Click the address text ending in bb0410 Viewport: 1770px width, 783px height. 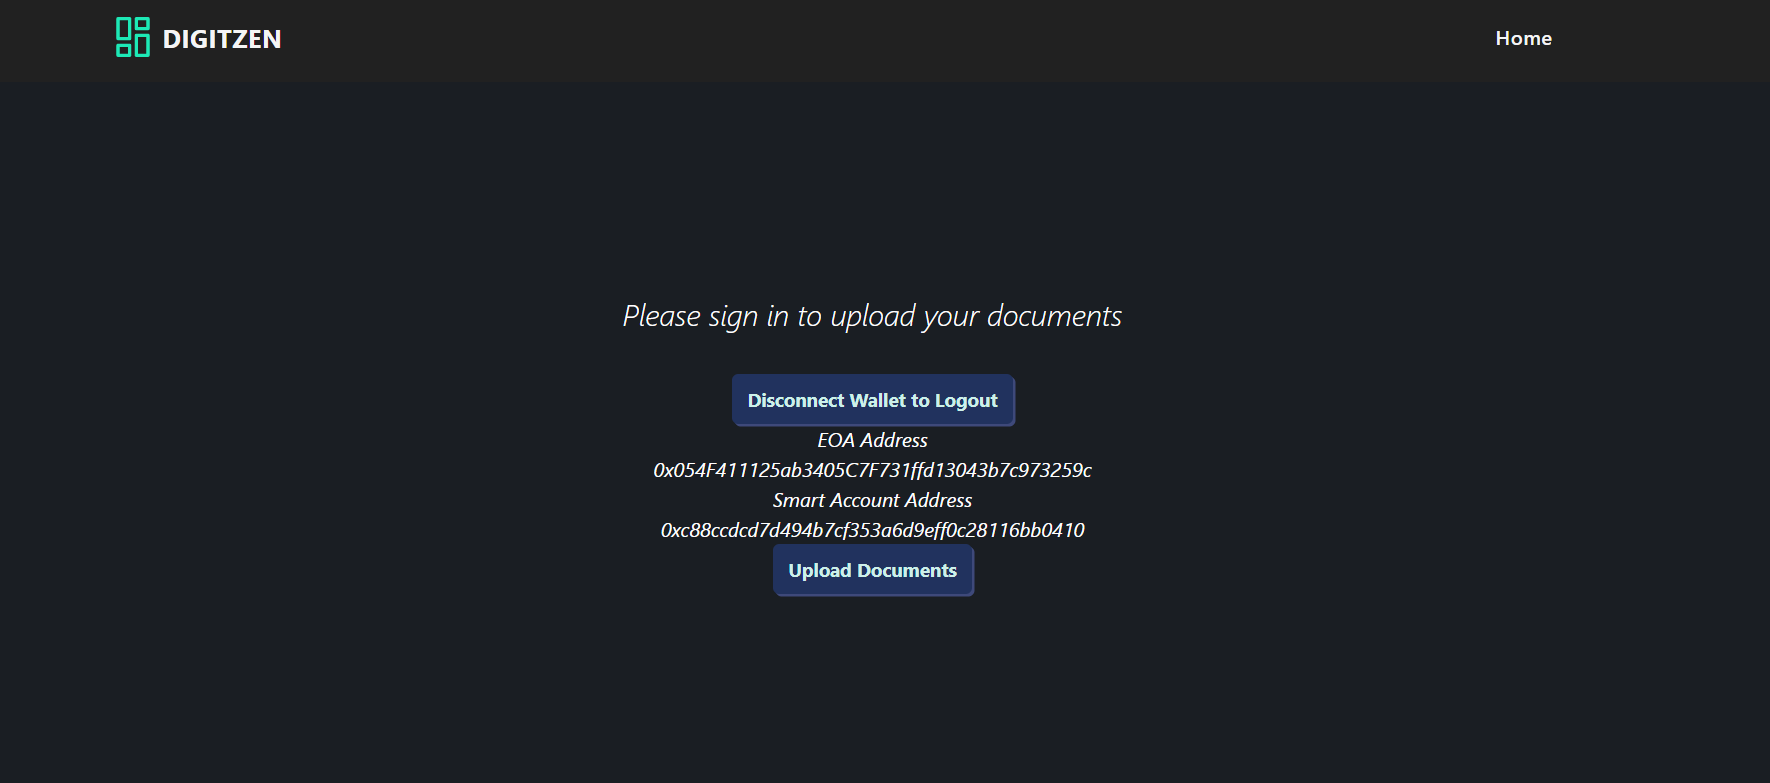coord(873,530)
